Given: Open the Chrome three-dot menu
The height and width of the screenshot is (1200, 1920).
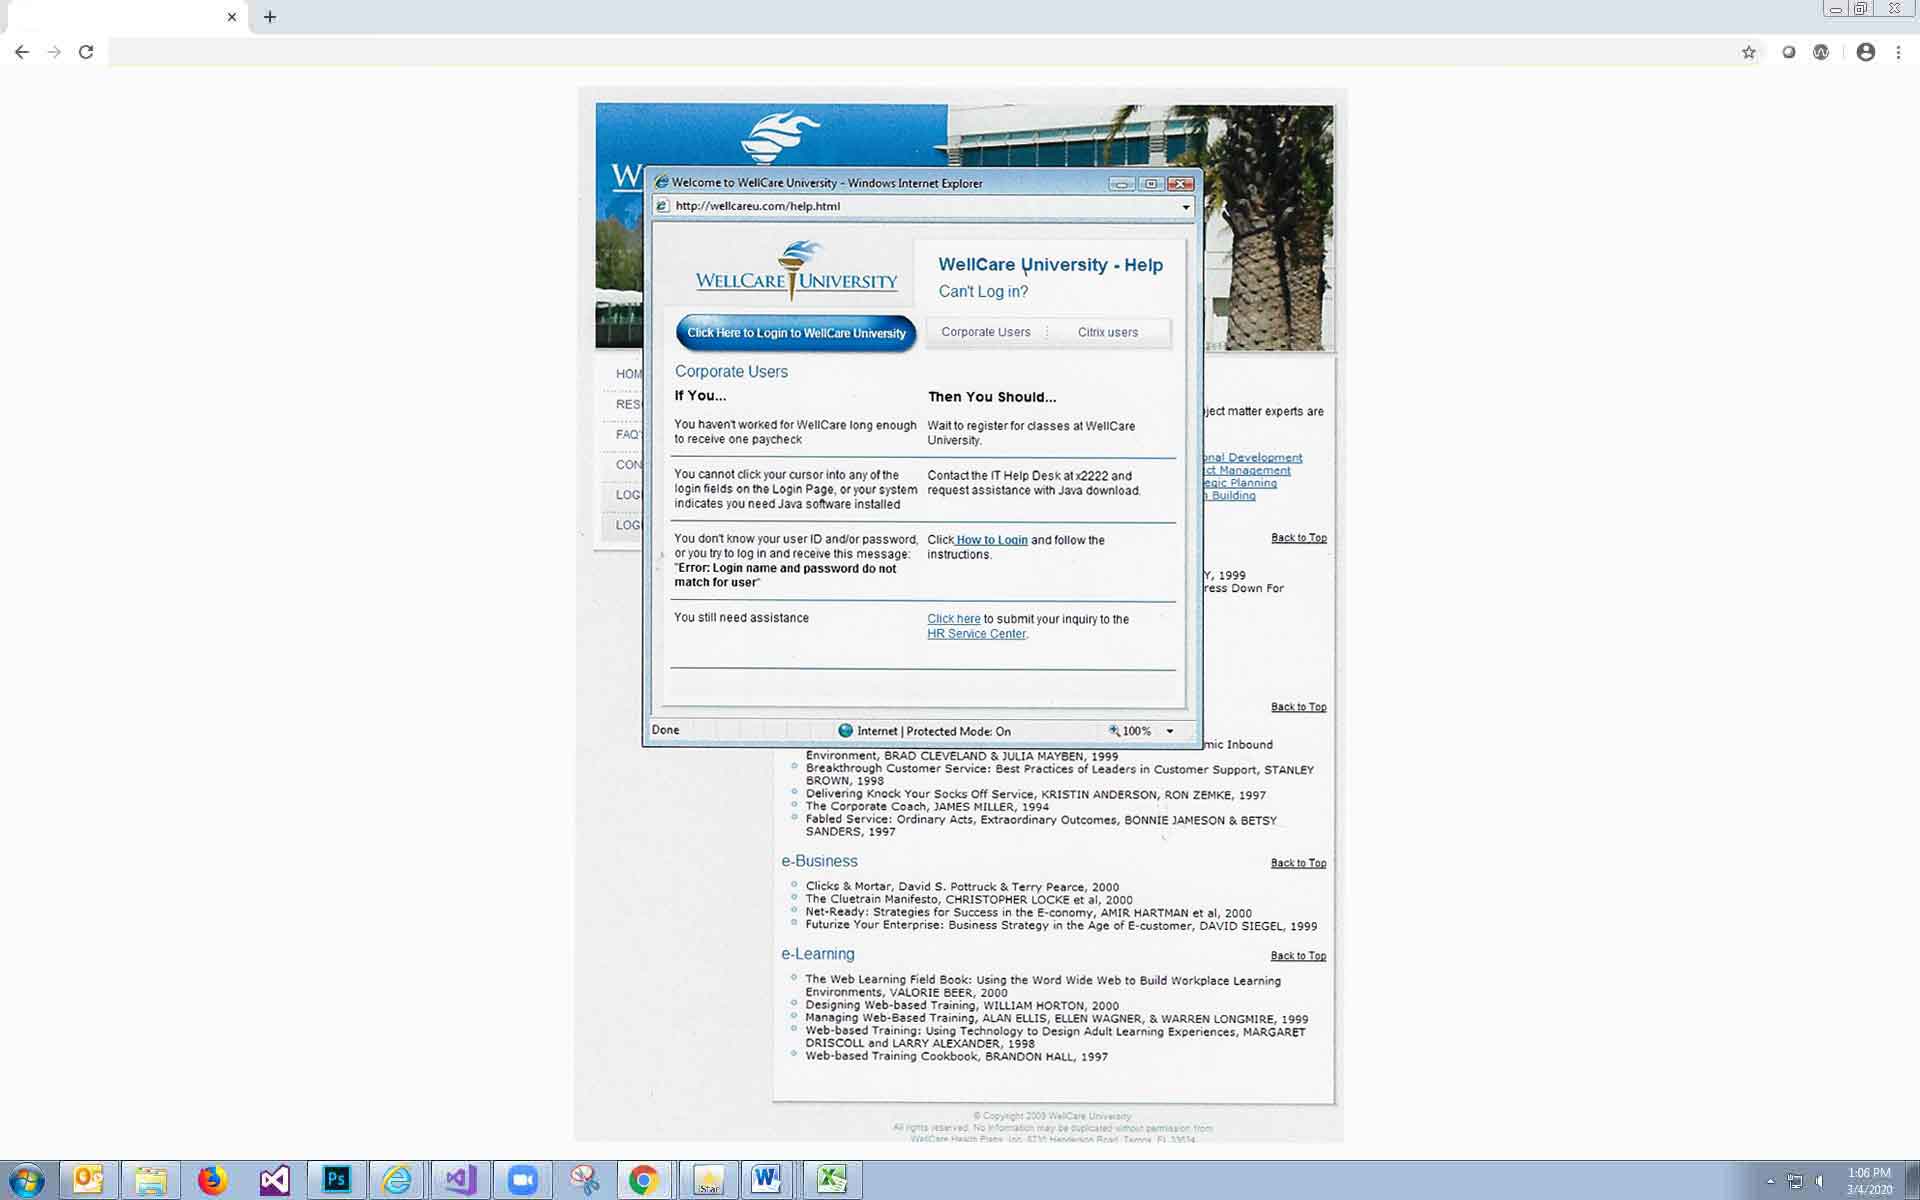Looking at the screenshot, I should 1898,52.
